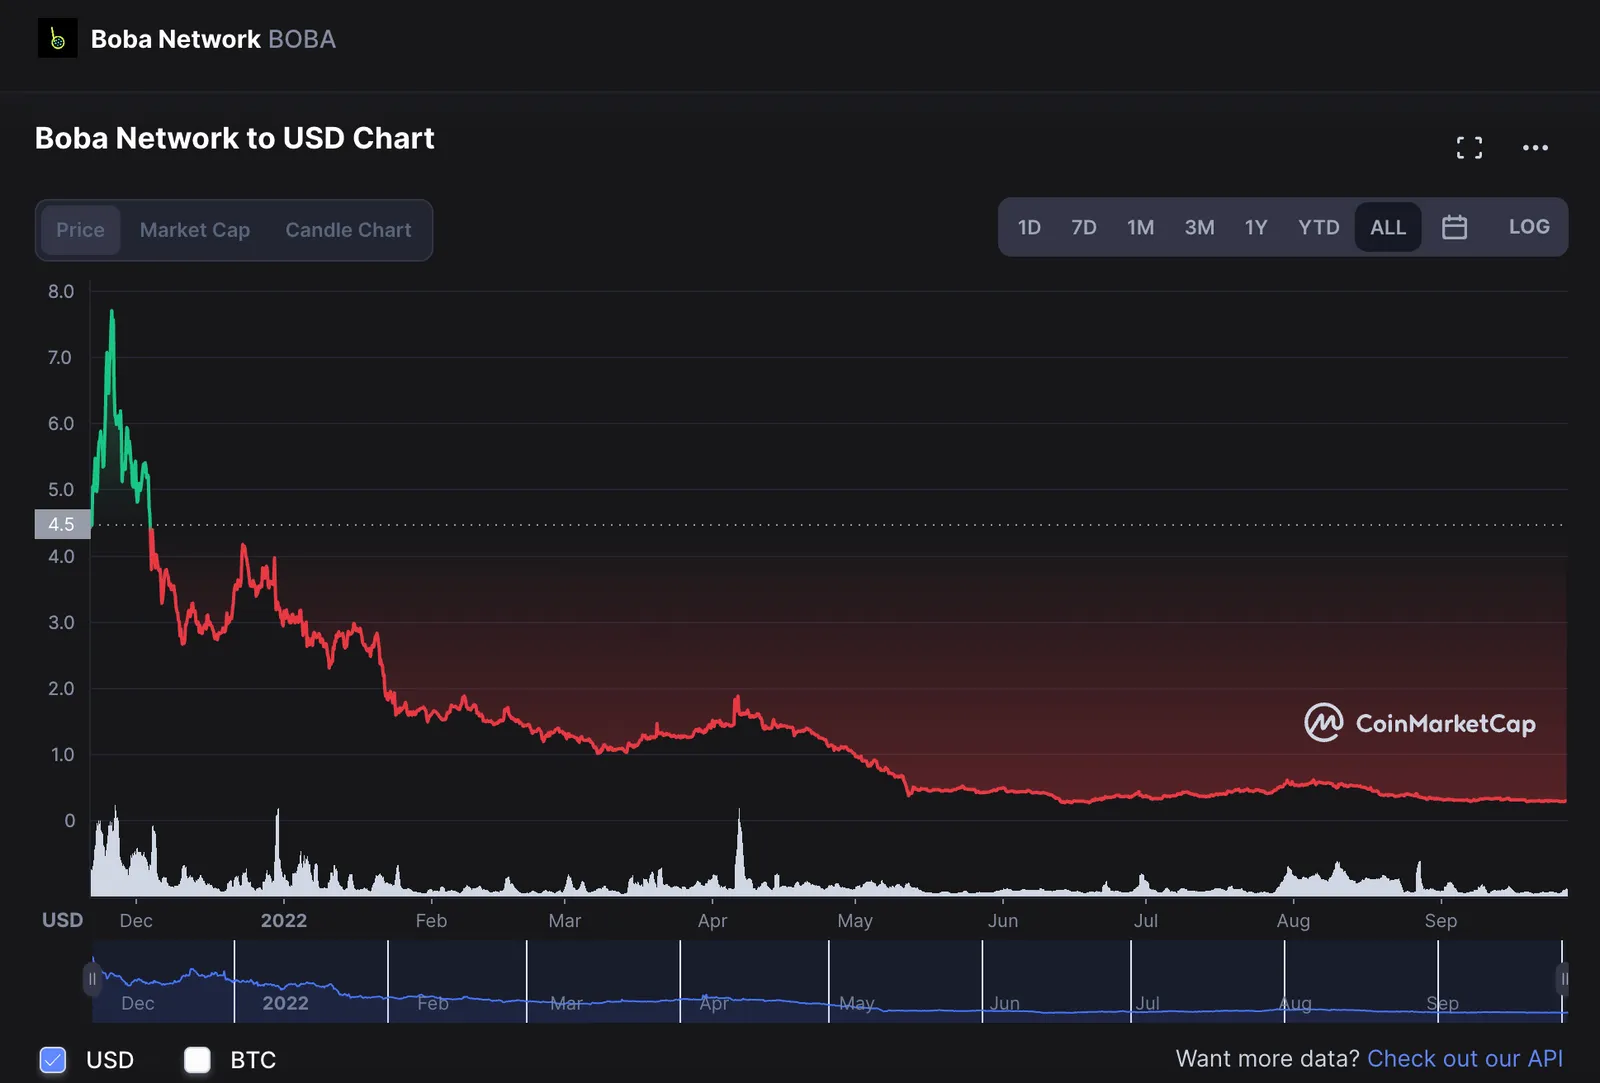Select the ALL time range
The width and height of the screenshot is (1600, 1083).
click(x=1388, y=227)
